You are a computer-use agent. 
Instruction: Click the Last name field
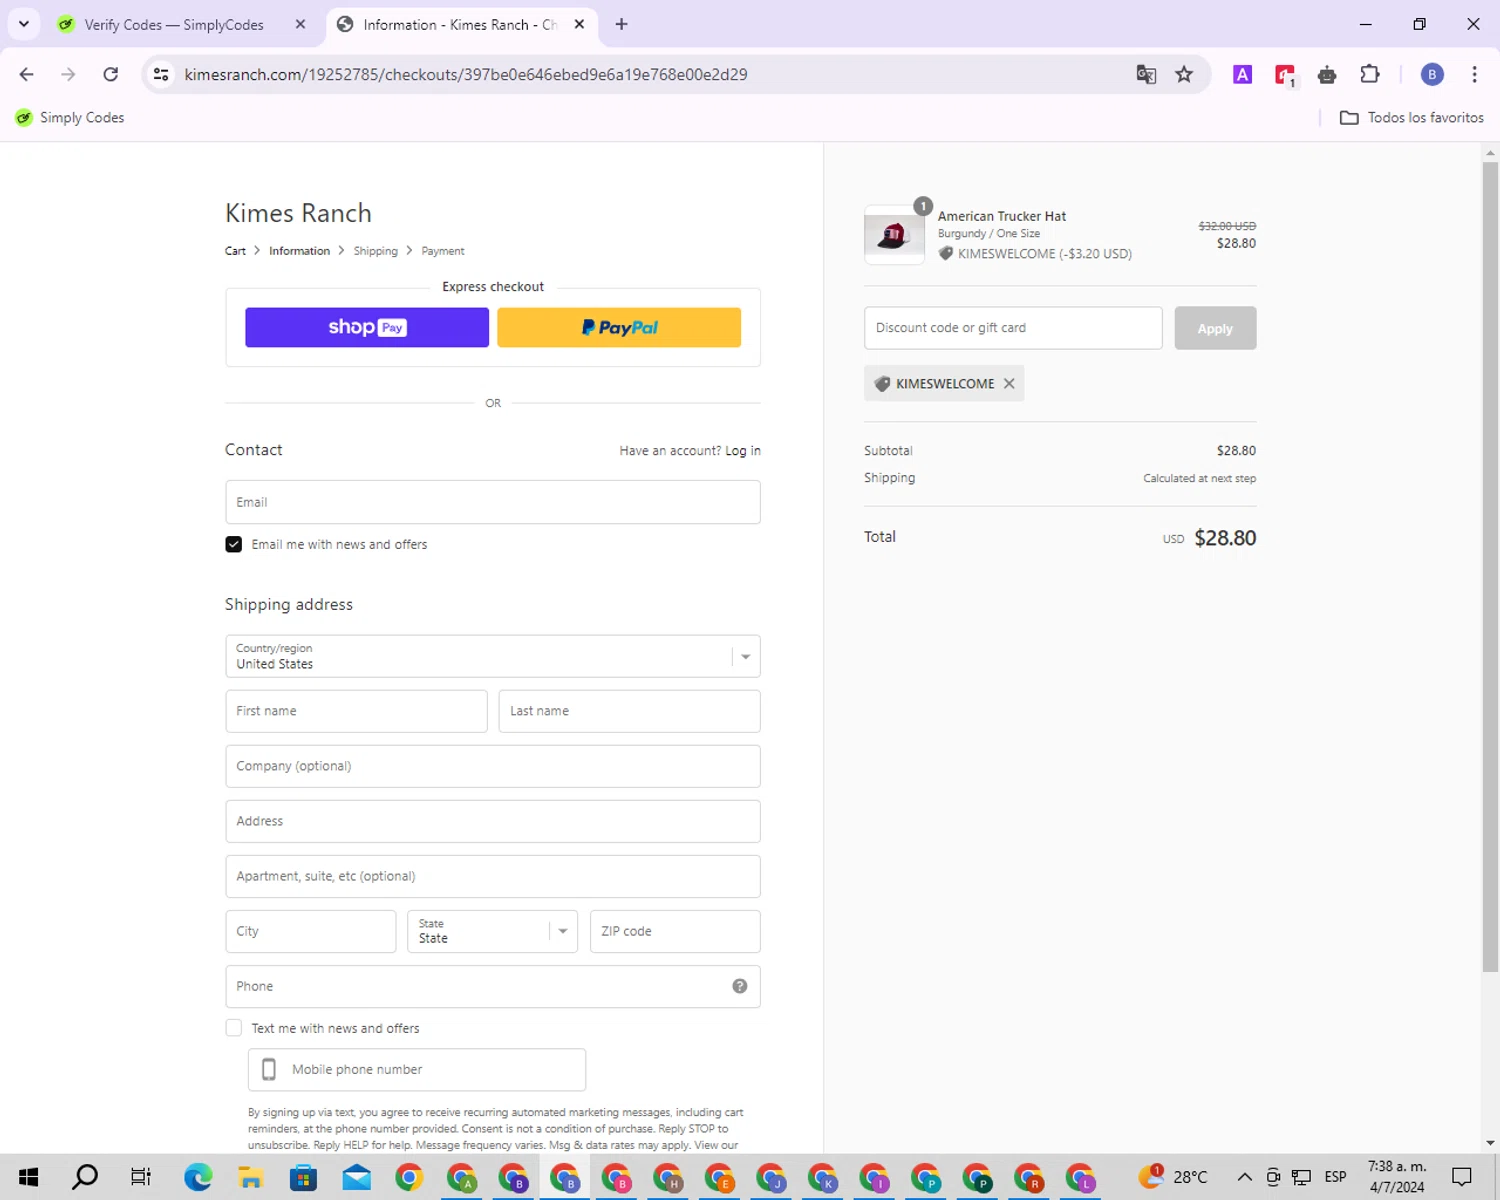[629, 711]
